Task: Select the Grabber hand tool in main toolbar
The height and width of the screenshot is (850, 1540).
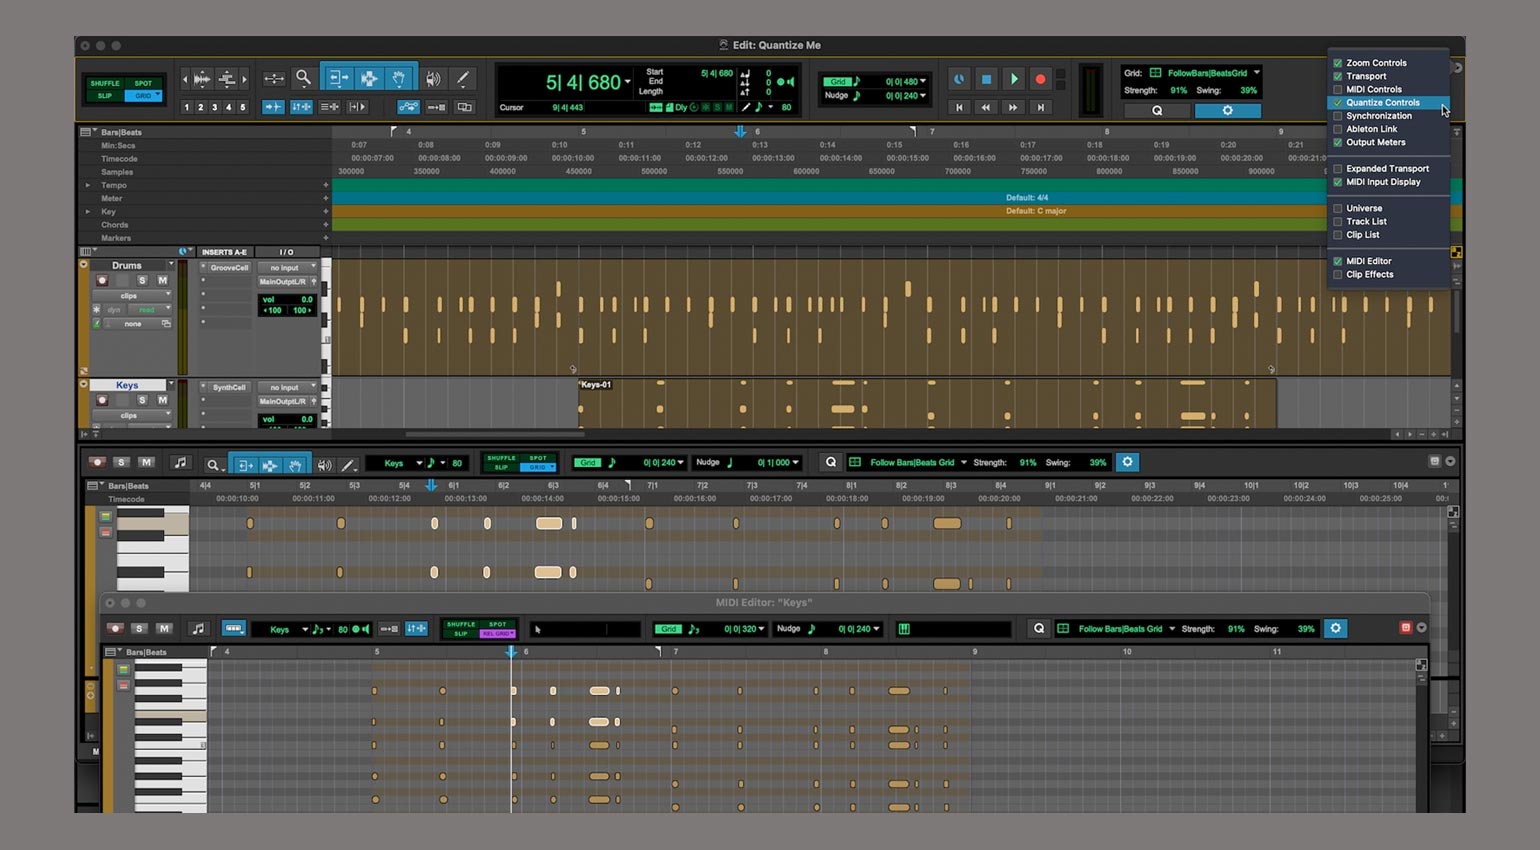Action: click(399, 78)
